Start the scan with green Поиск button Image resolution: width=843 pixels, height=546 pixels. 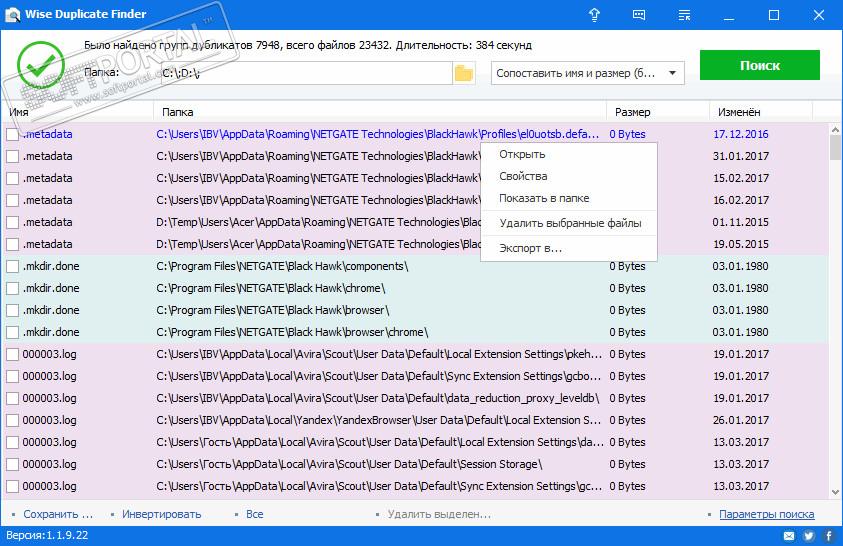pyautogui.click(x=759, y=65)
